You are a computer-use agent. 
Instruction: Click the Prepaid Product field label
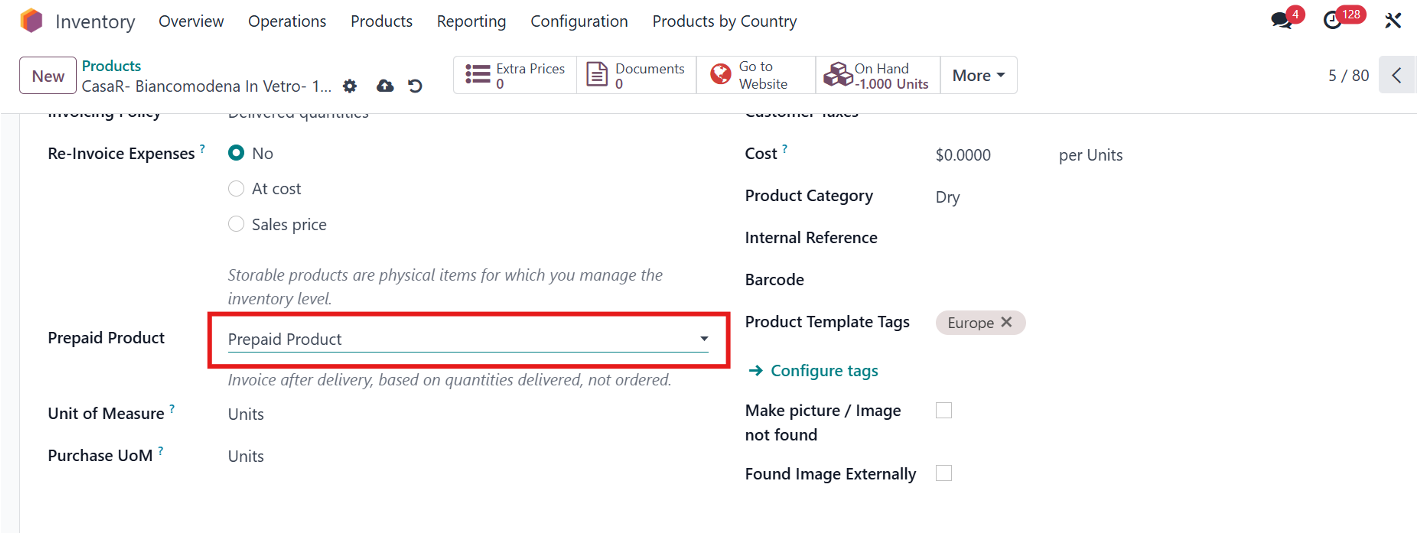pos(107,337)
